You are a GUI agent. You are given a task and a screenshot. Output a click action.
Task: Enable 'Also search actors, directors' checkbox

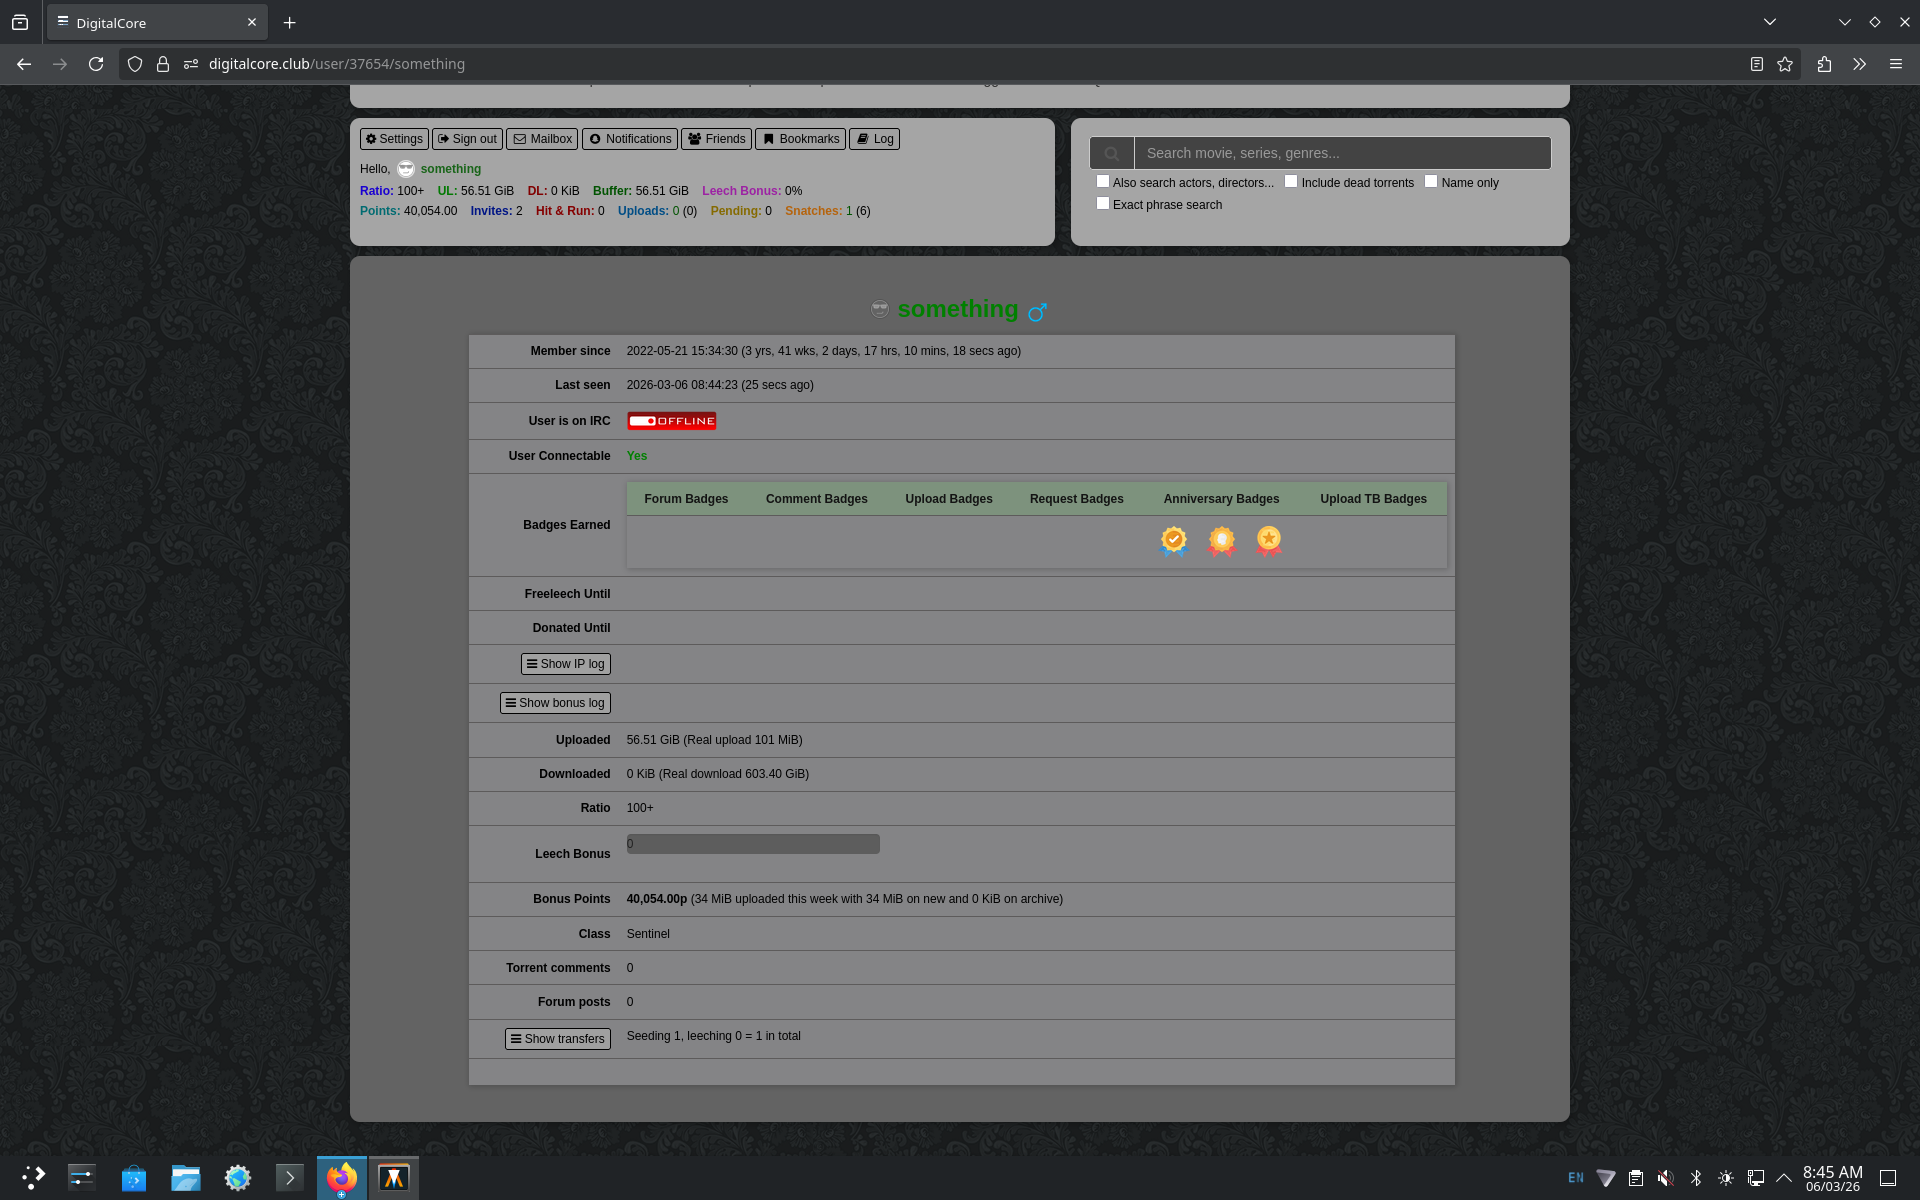tap(1103, 182)
